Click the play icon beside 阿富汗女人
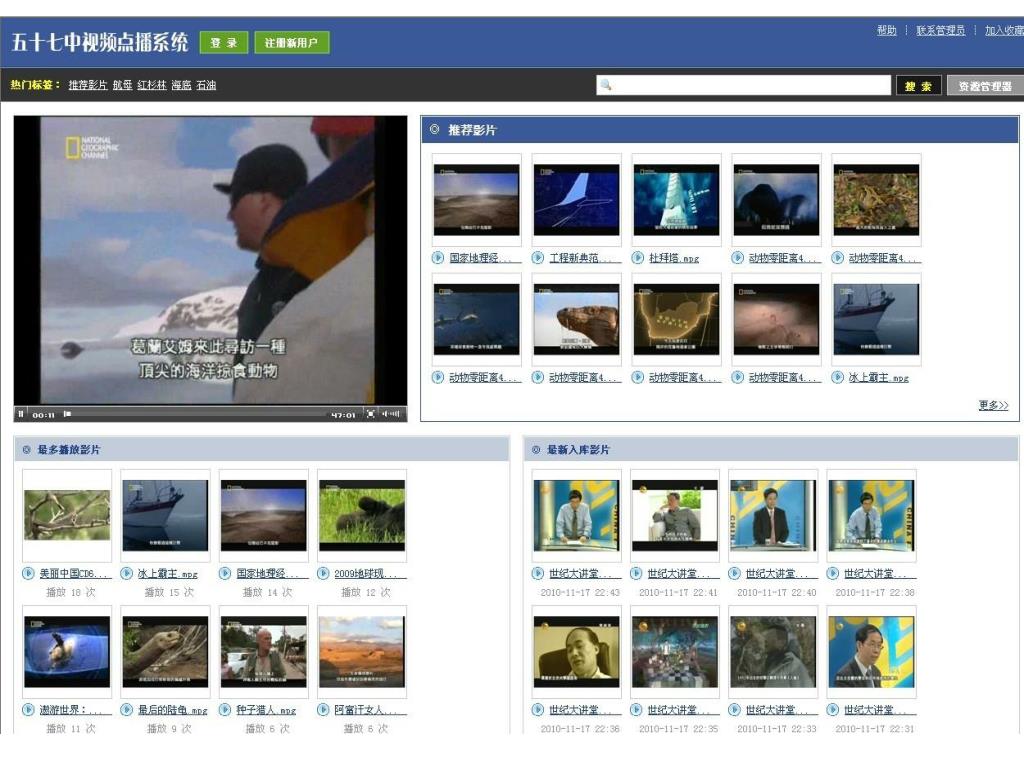 323,709
